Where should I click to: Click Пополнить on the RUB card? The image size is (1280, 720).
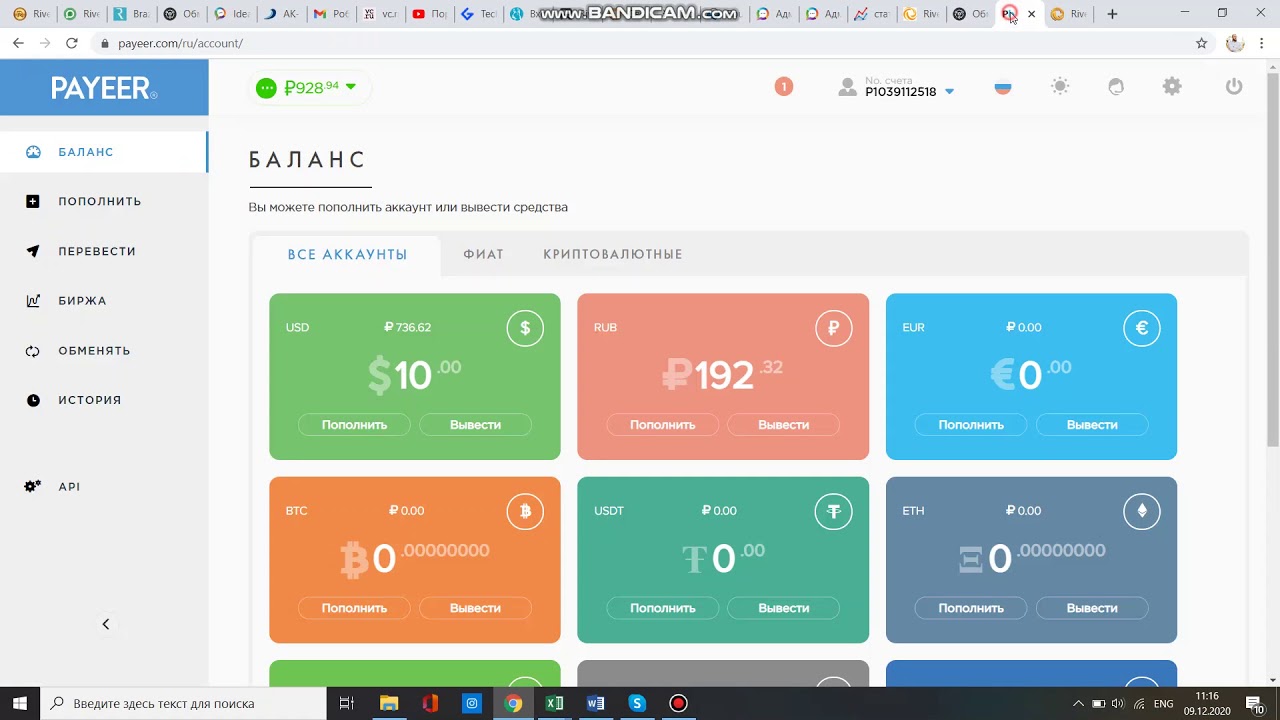coord(662,425)
